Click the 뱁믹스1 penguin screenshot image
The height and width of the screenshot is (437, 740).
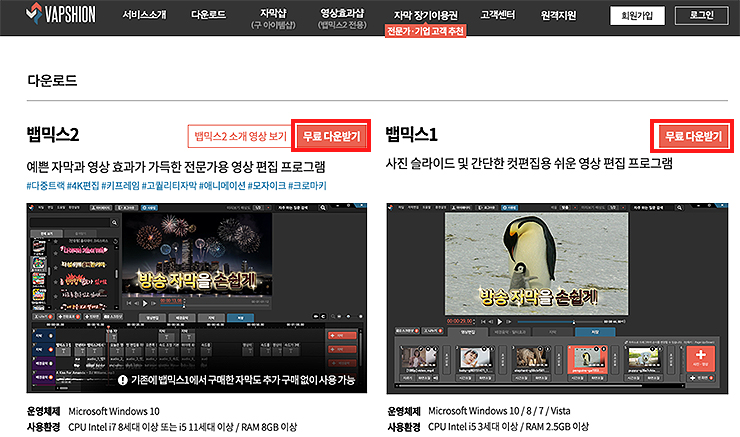click(557, 298)
